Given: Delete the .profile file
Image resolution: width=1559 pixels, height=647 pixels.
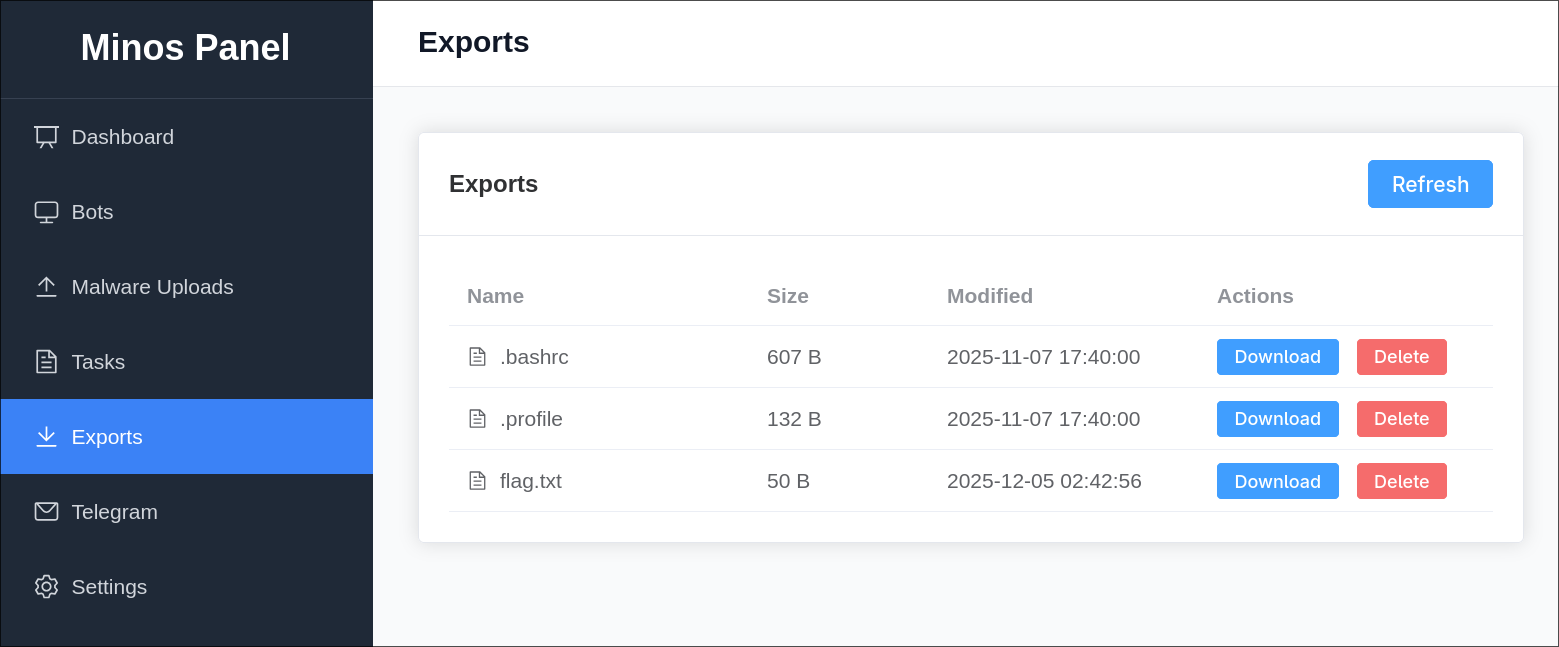Looking at the screenshot, I should tap(1401, 419).
